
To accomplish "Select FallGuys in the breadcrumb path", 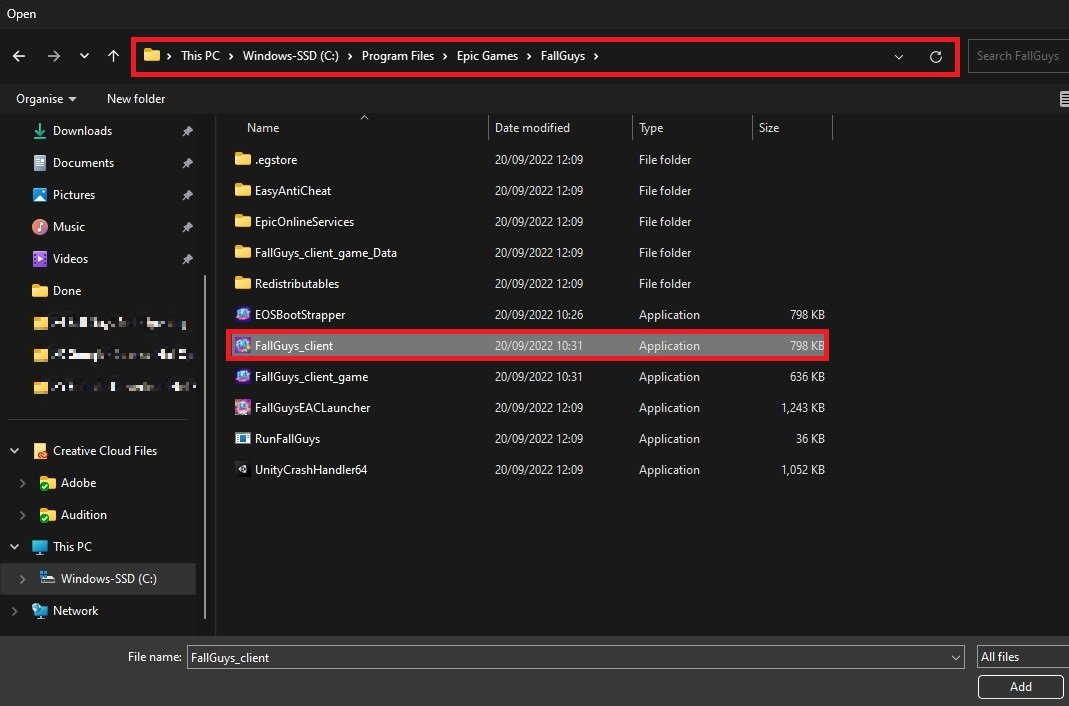I will 562,57.
